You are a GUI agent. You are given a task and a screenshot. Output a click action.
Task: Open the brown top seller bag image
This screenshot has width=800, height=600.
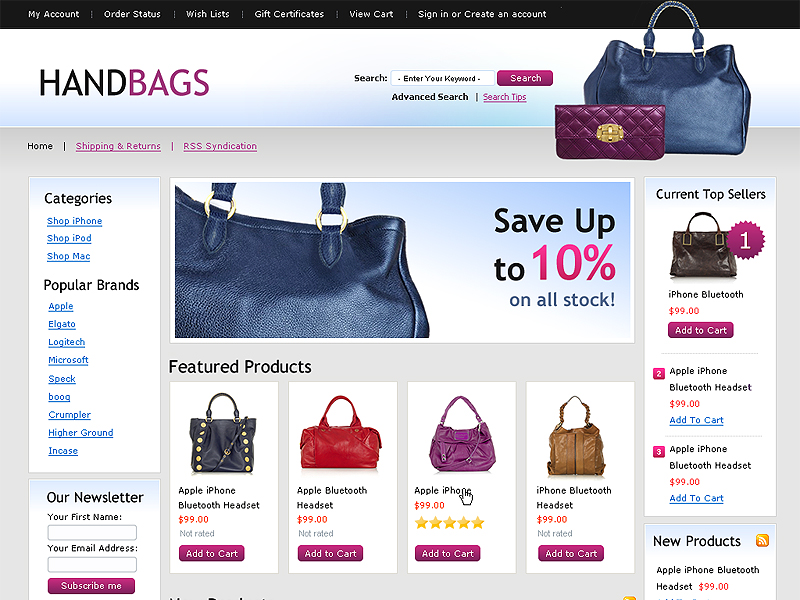tap(703, 246)
